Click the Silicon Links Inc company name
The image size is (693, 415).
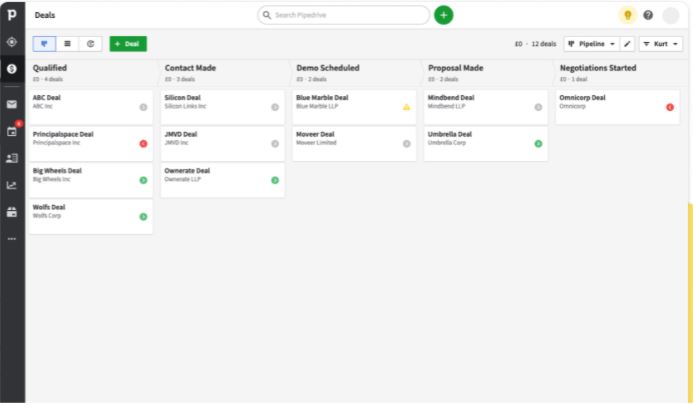pyautogui.click(x=185, y=107)
